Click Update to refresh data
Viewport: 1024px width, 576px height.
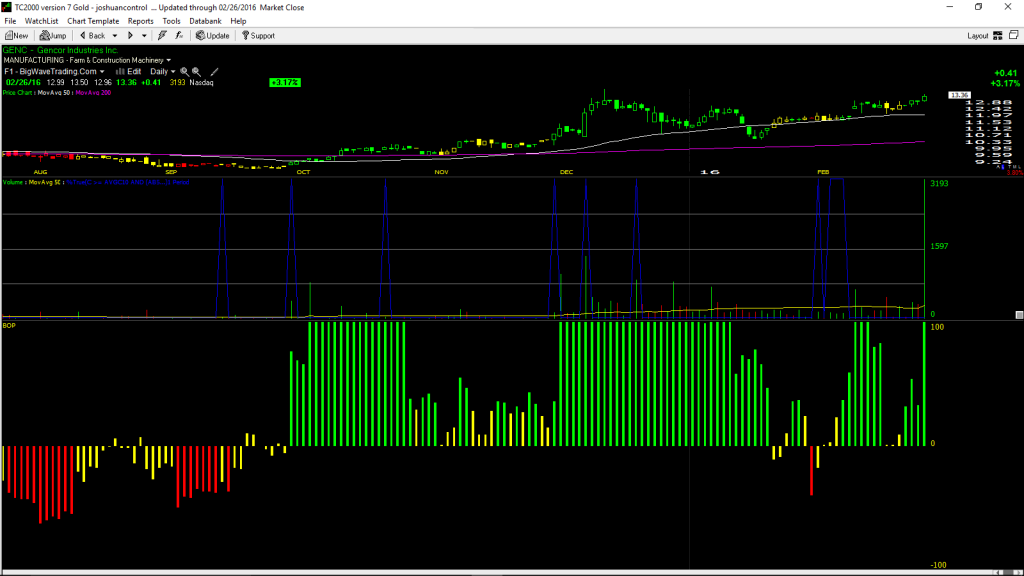(213, 36)
